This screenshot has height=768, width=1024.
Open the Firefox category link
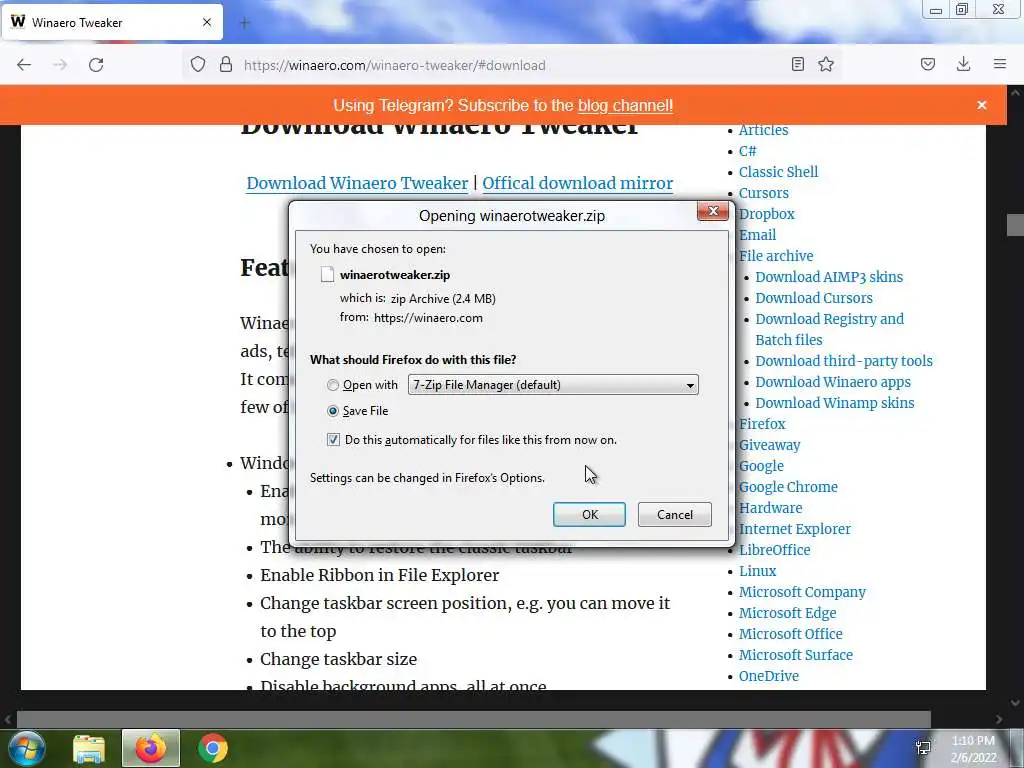click(762, 424)
